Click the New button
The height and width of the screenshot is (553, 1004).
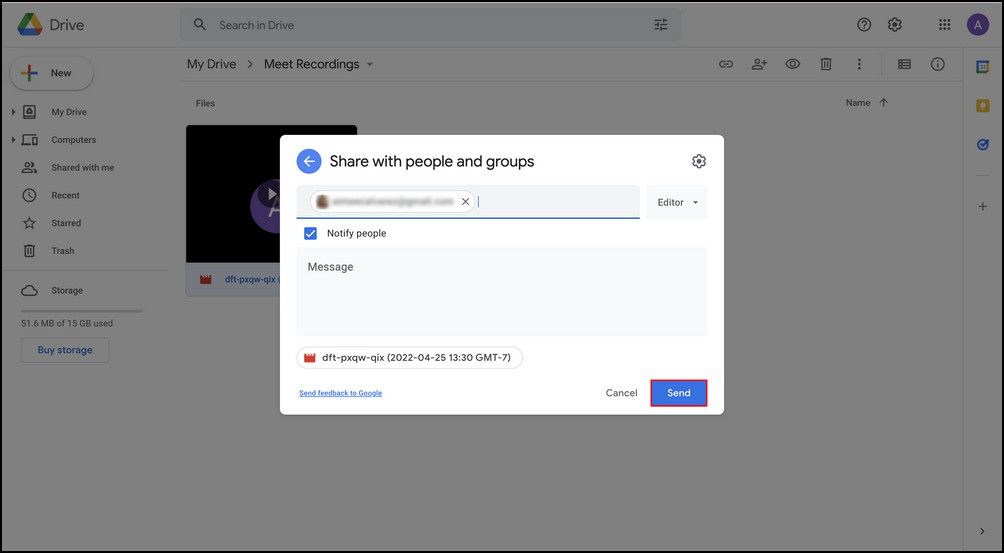(51, 73)
